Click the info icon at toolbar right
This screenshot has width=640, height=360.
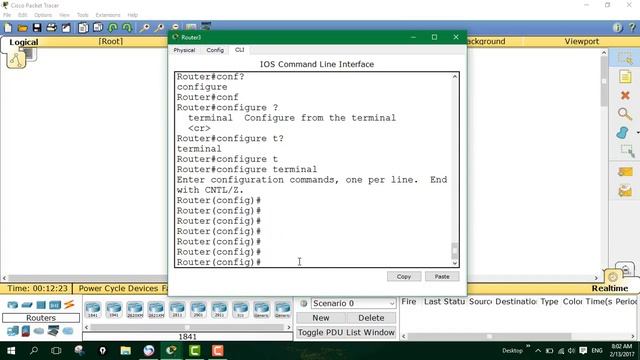tap(617, 27)
